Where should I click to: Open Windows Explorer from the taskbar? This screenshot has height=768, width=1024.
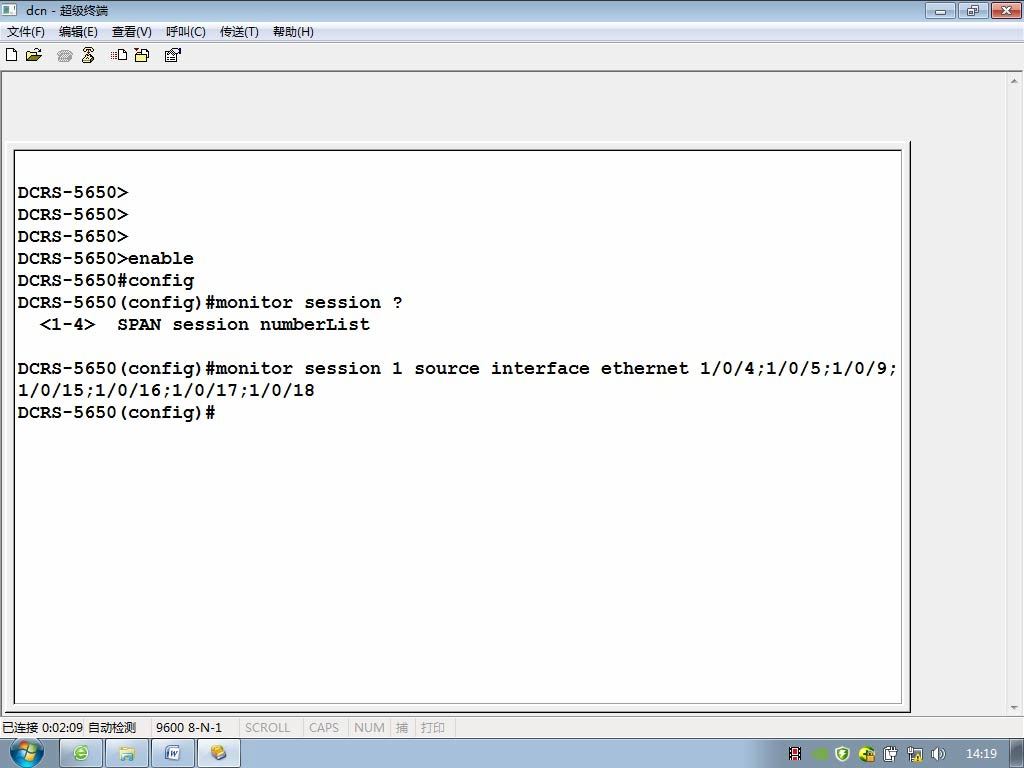click(x=127, y=754)
